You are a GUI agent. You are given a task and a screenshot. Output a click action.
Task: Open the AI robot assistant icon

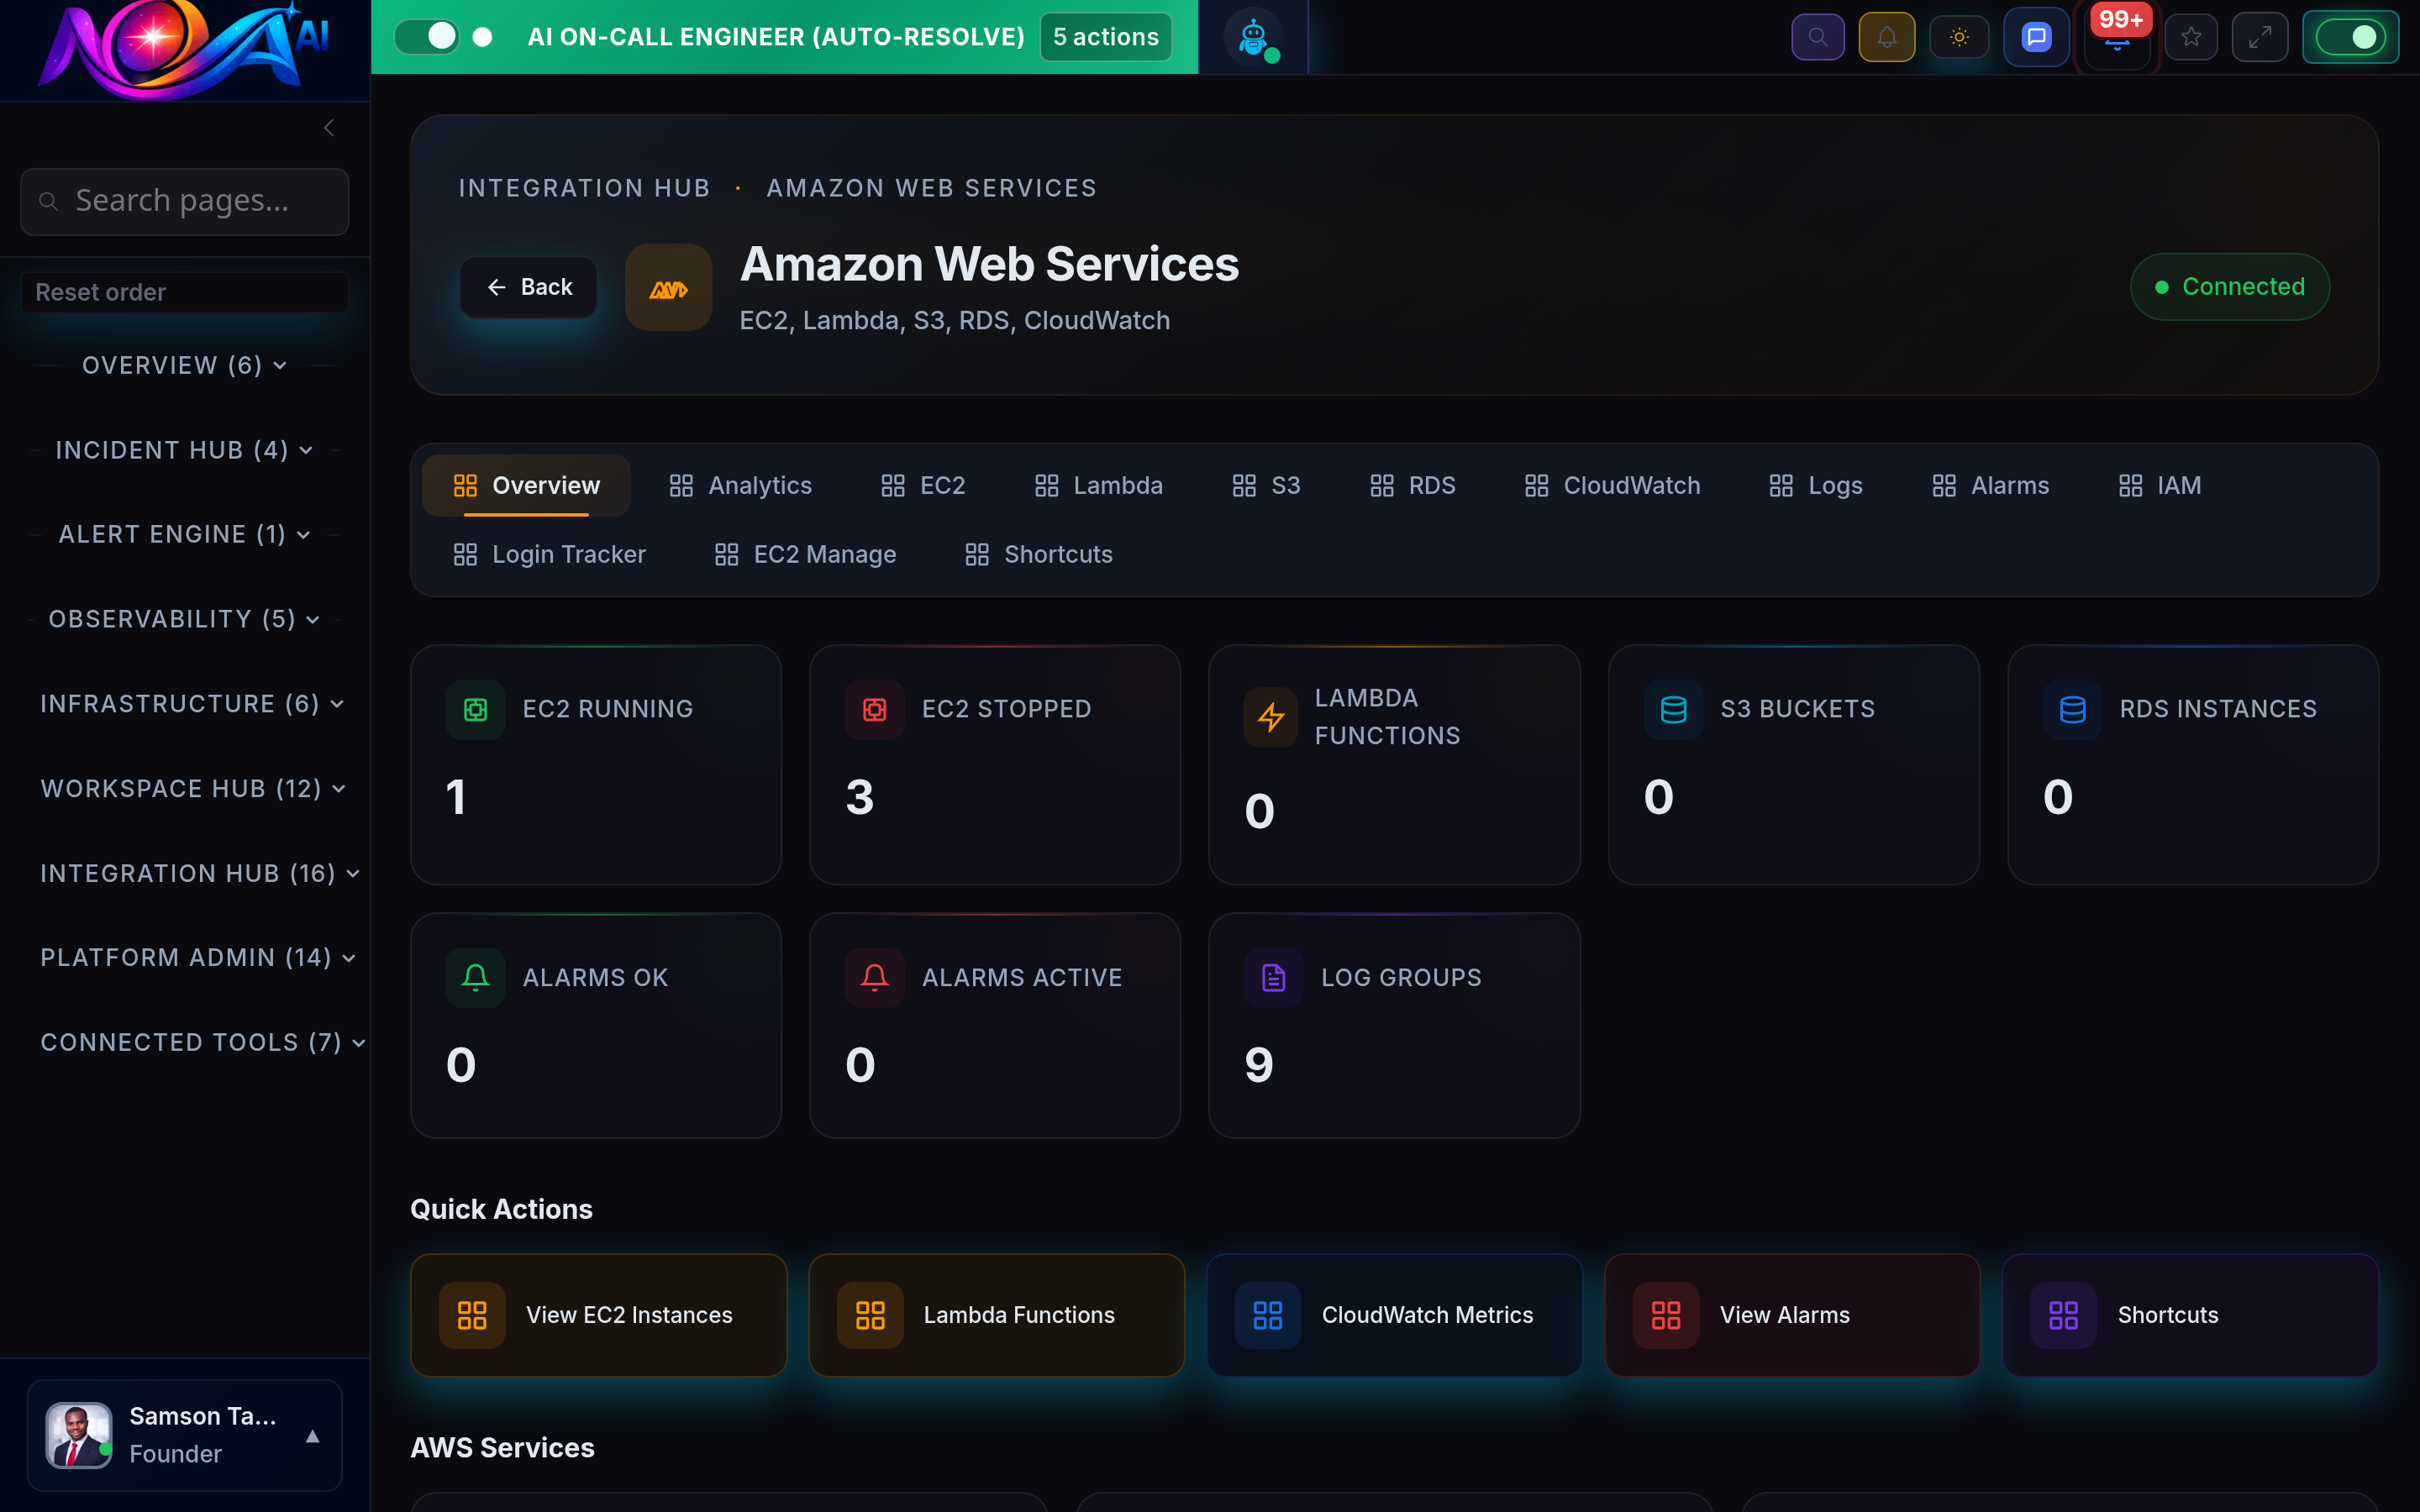1253,37
